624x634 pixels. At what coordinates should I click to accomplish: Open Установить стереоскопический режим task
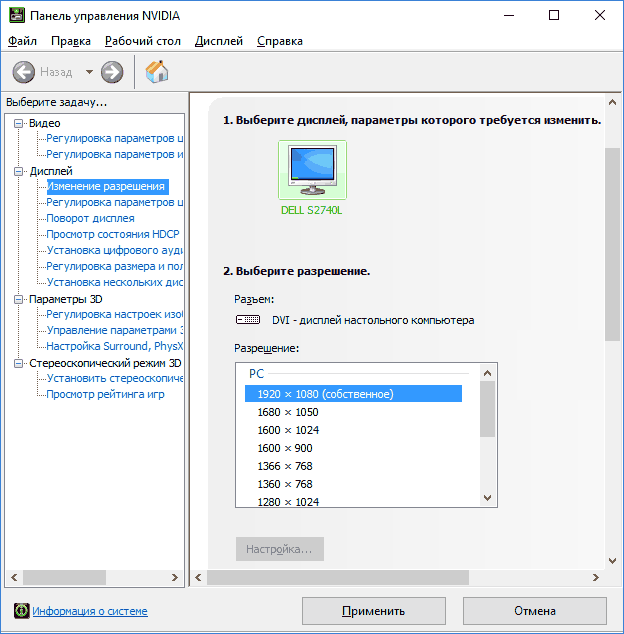[114, 378]
